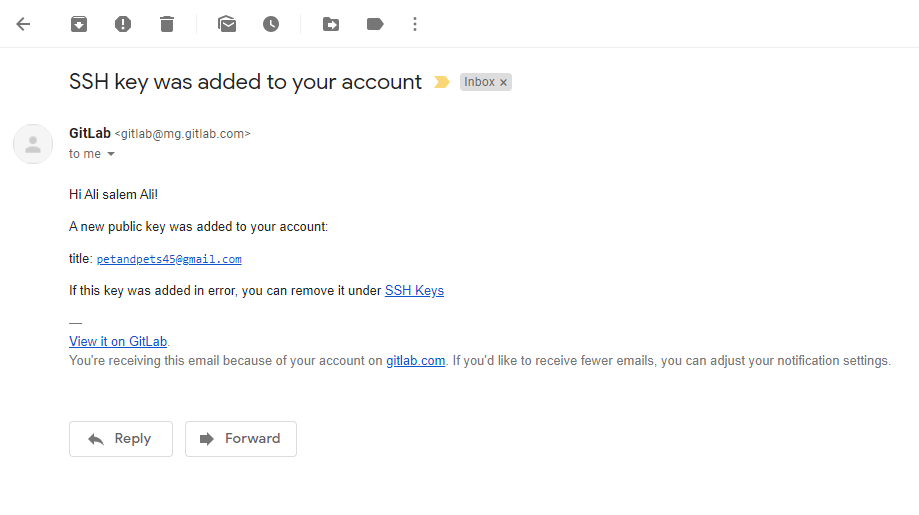
Task: Open the petandpets45@gmail.com link
Action: (169, 259)
